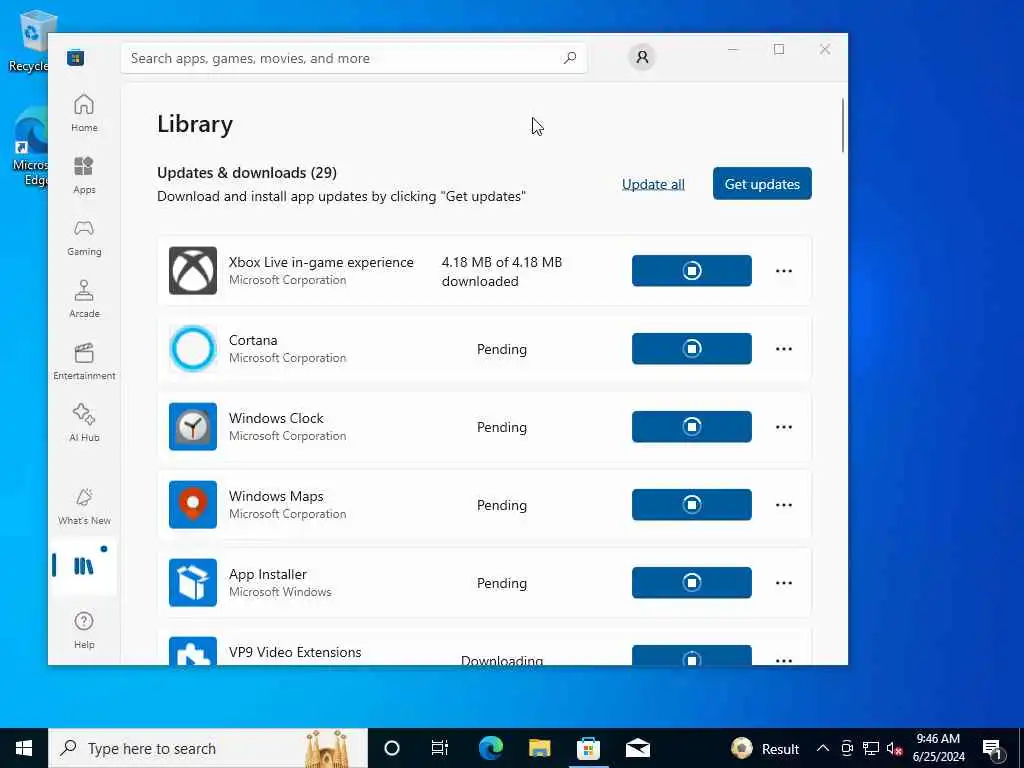Open the AI Hub section
This screenshot has height=768, width=1024.
[x=84, y=423]
